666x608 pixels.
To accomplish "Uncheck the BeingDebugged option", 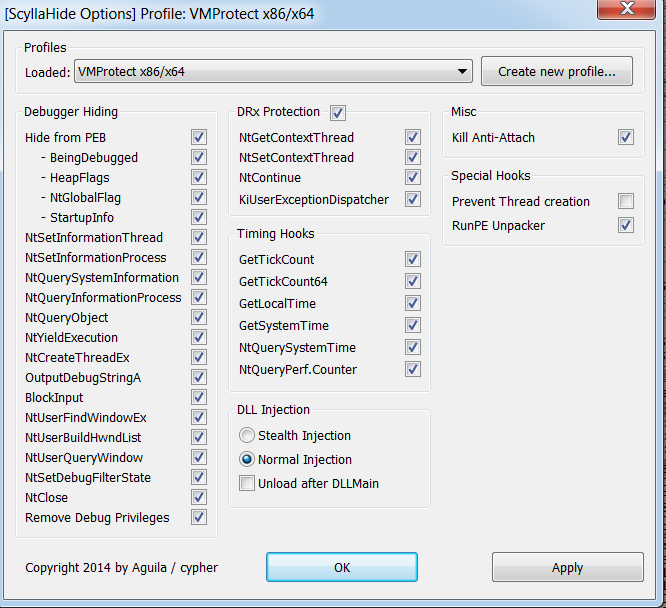I will [x=199, y=157].
